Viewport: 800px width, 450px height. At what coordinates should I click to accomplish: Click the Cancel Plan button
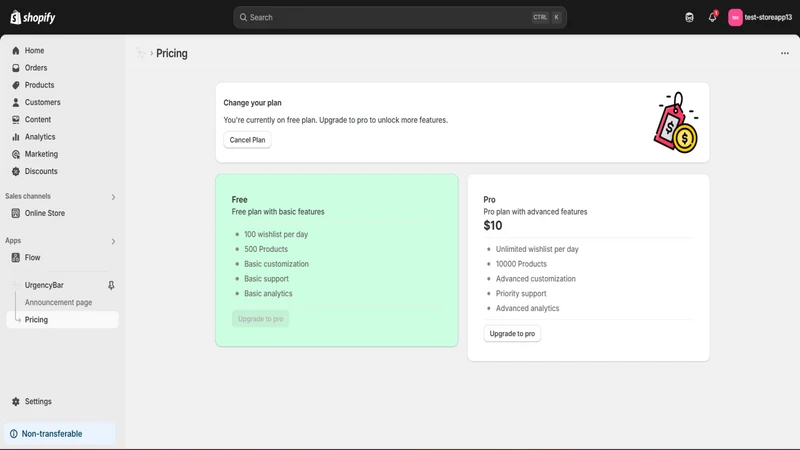pos(247,140)
